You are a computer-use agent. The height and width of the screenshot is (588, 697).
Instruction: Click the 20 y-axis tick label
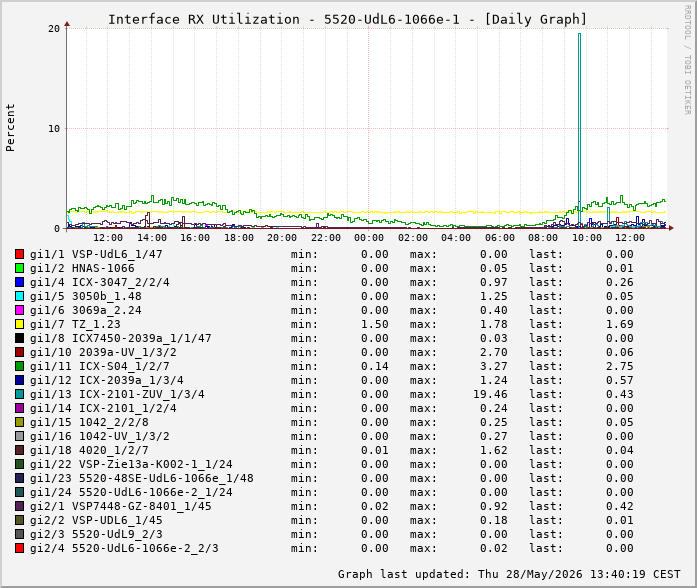point(54,28)
